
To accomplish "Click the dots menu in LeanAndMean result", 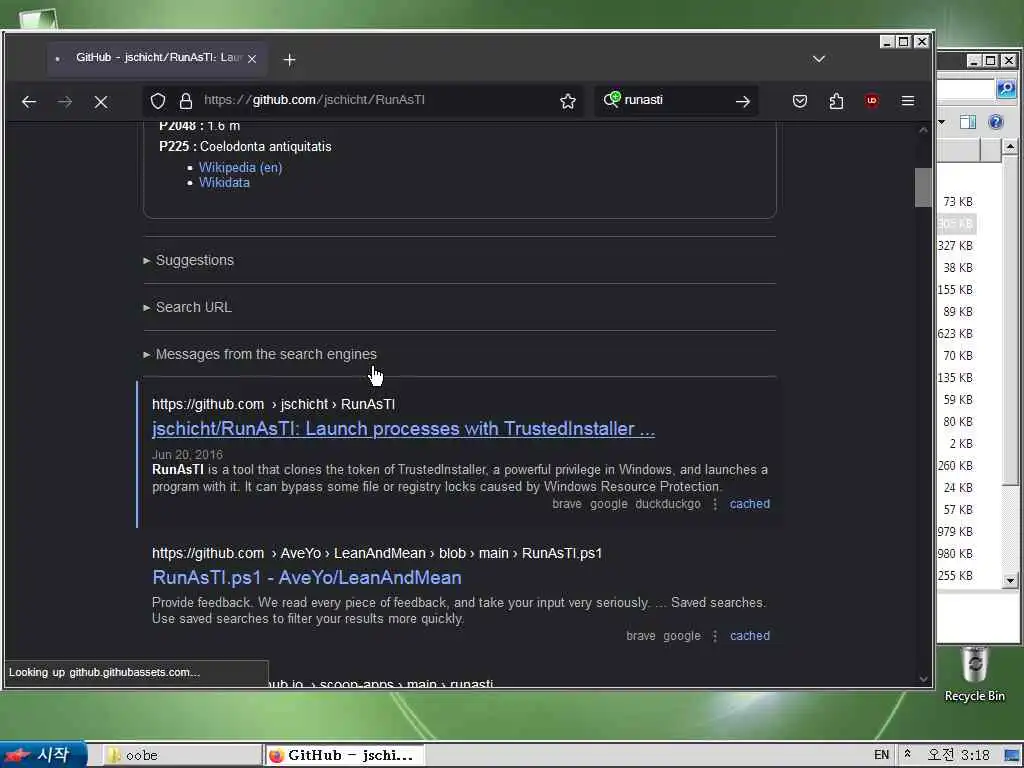I will tap(715, 636).
